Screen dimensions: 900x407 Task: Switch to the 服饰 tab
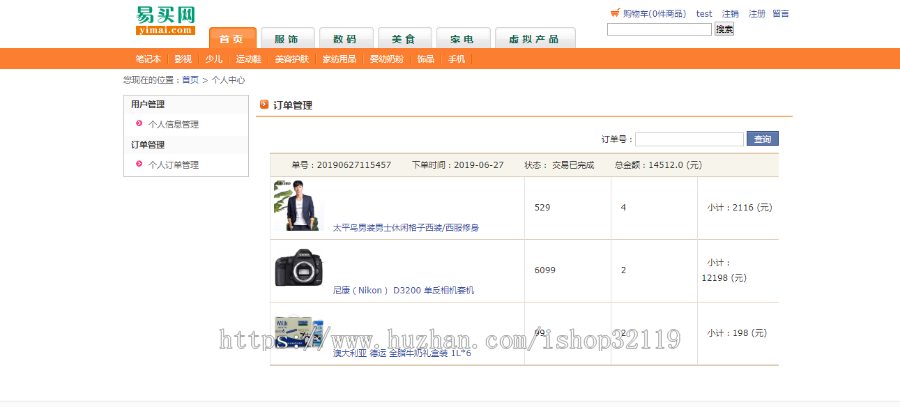(x=288, y=38)
